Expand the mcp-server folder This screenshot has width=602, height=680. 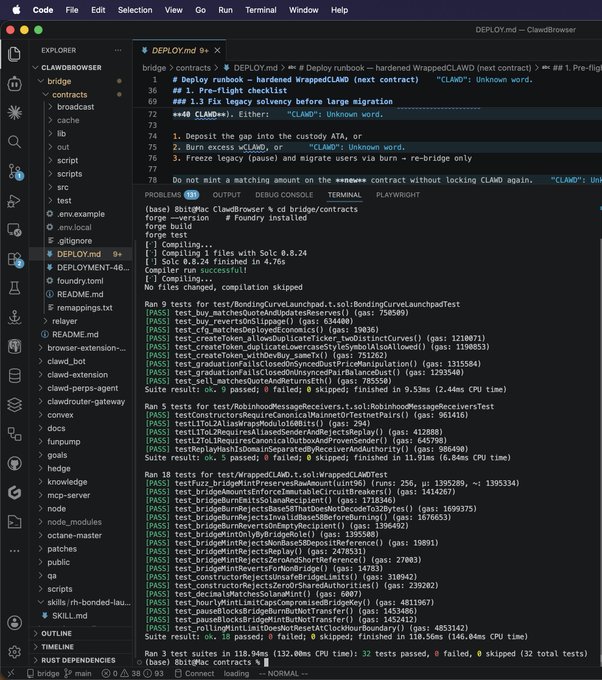pyautogui.click(x=69, y=495)
